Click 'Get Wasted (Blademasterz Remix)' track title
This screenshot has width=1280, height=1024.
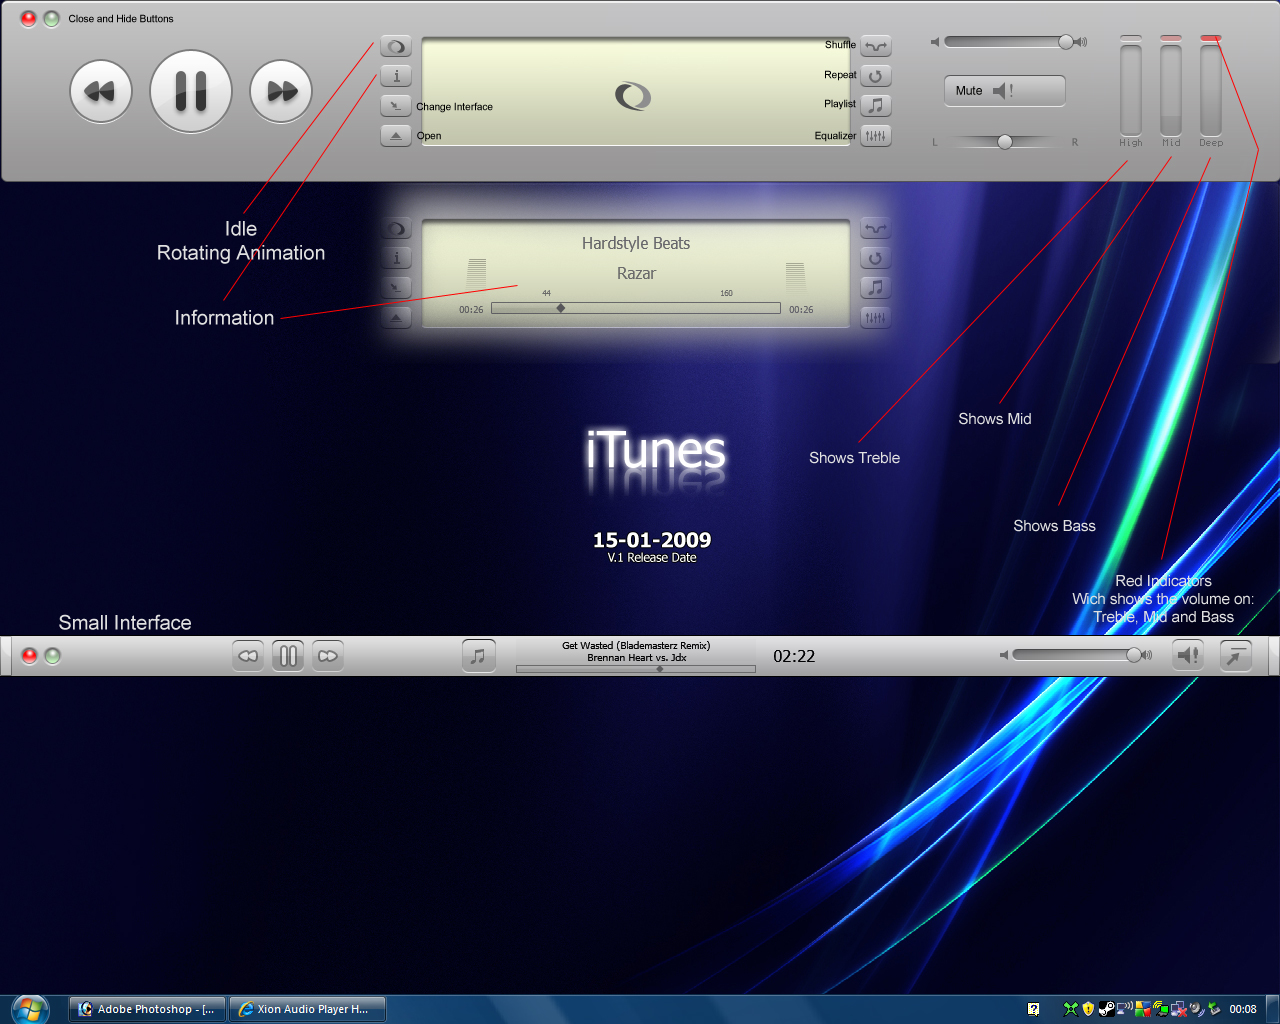(x=636, y=646)
